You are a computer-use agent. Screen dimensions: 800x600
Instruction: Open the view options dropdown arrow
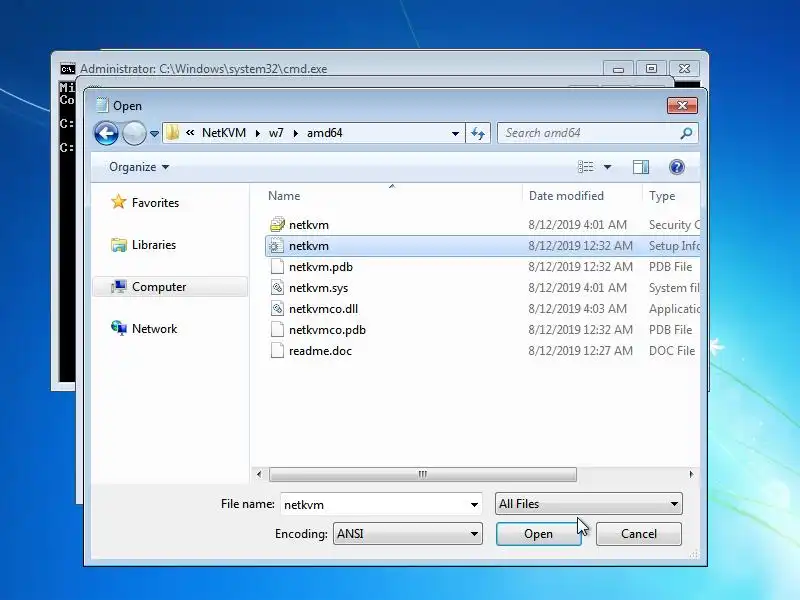tap(608, 167)
